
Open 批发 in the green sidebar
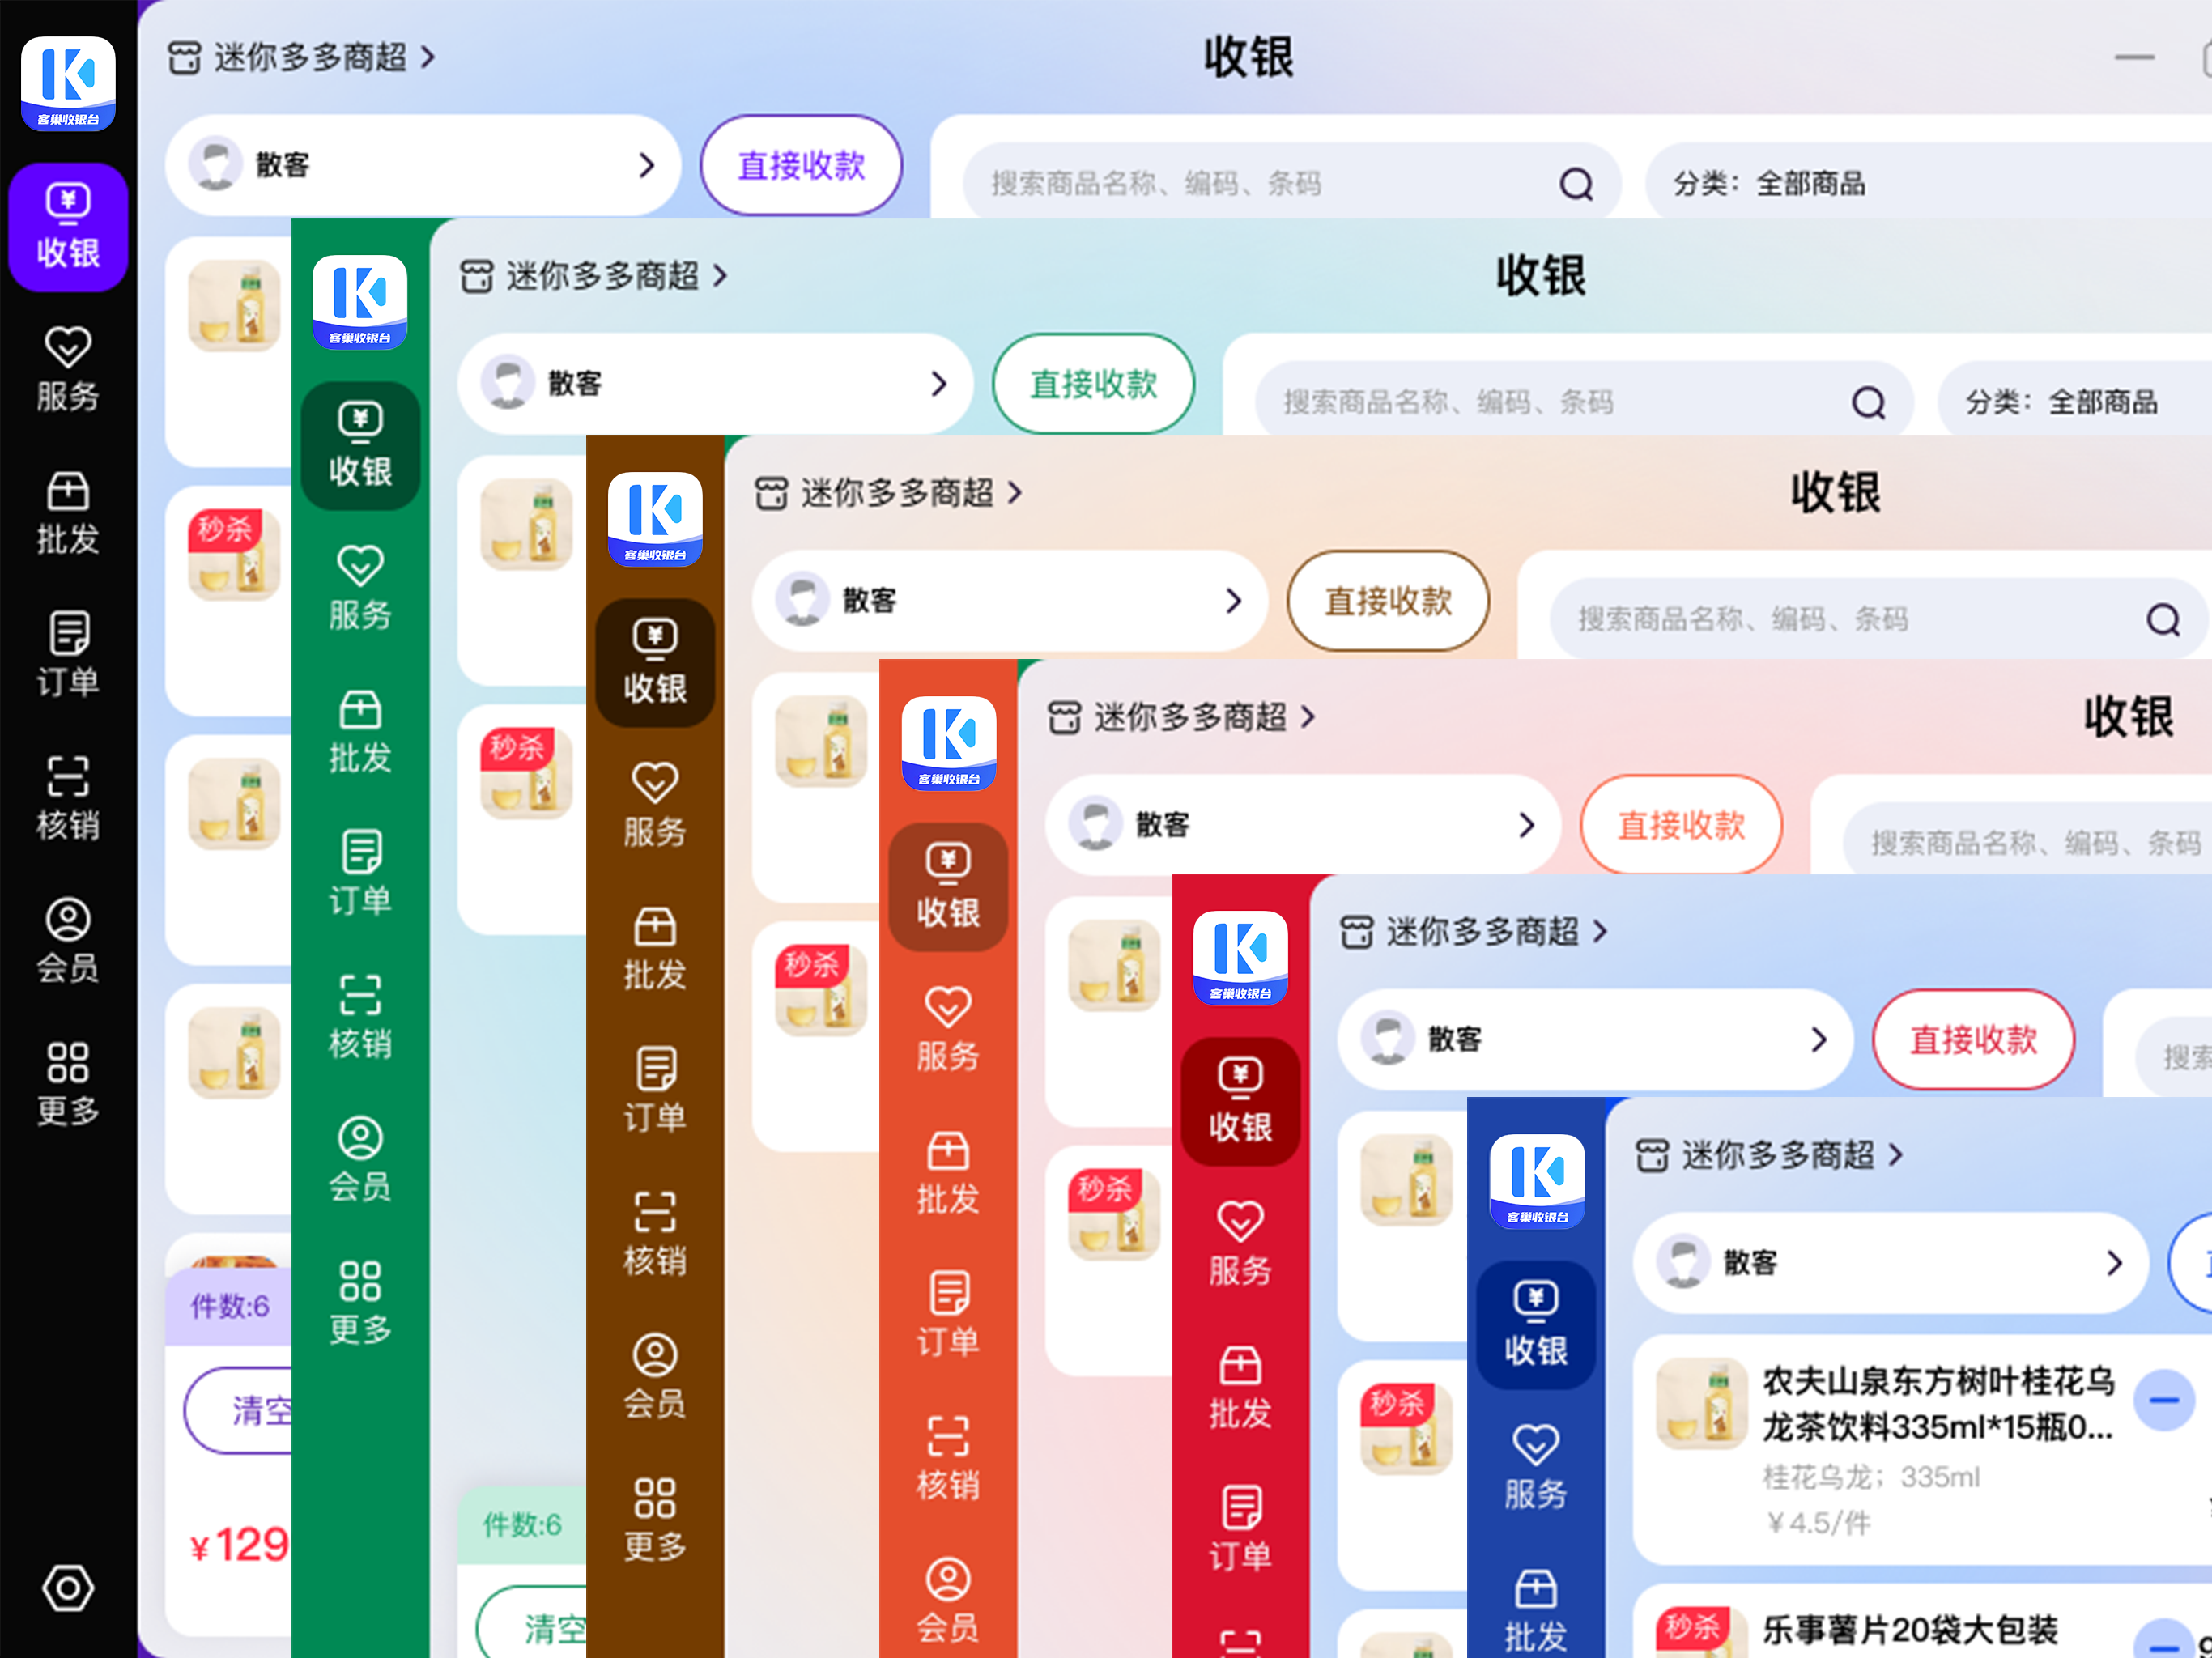(360, 732)
